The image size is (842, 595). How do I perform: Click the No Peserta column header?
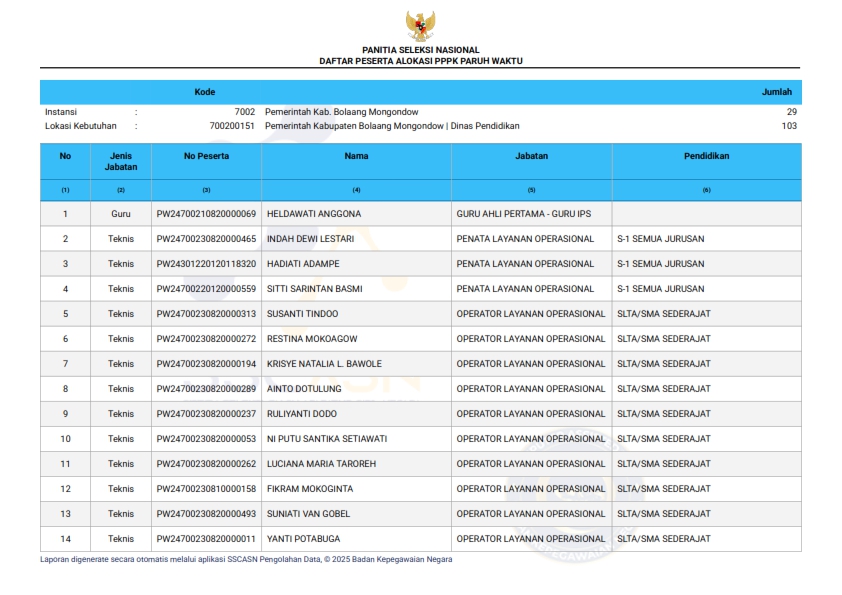pos(206,156)
